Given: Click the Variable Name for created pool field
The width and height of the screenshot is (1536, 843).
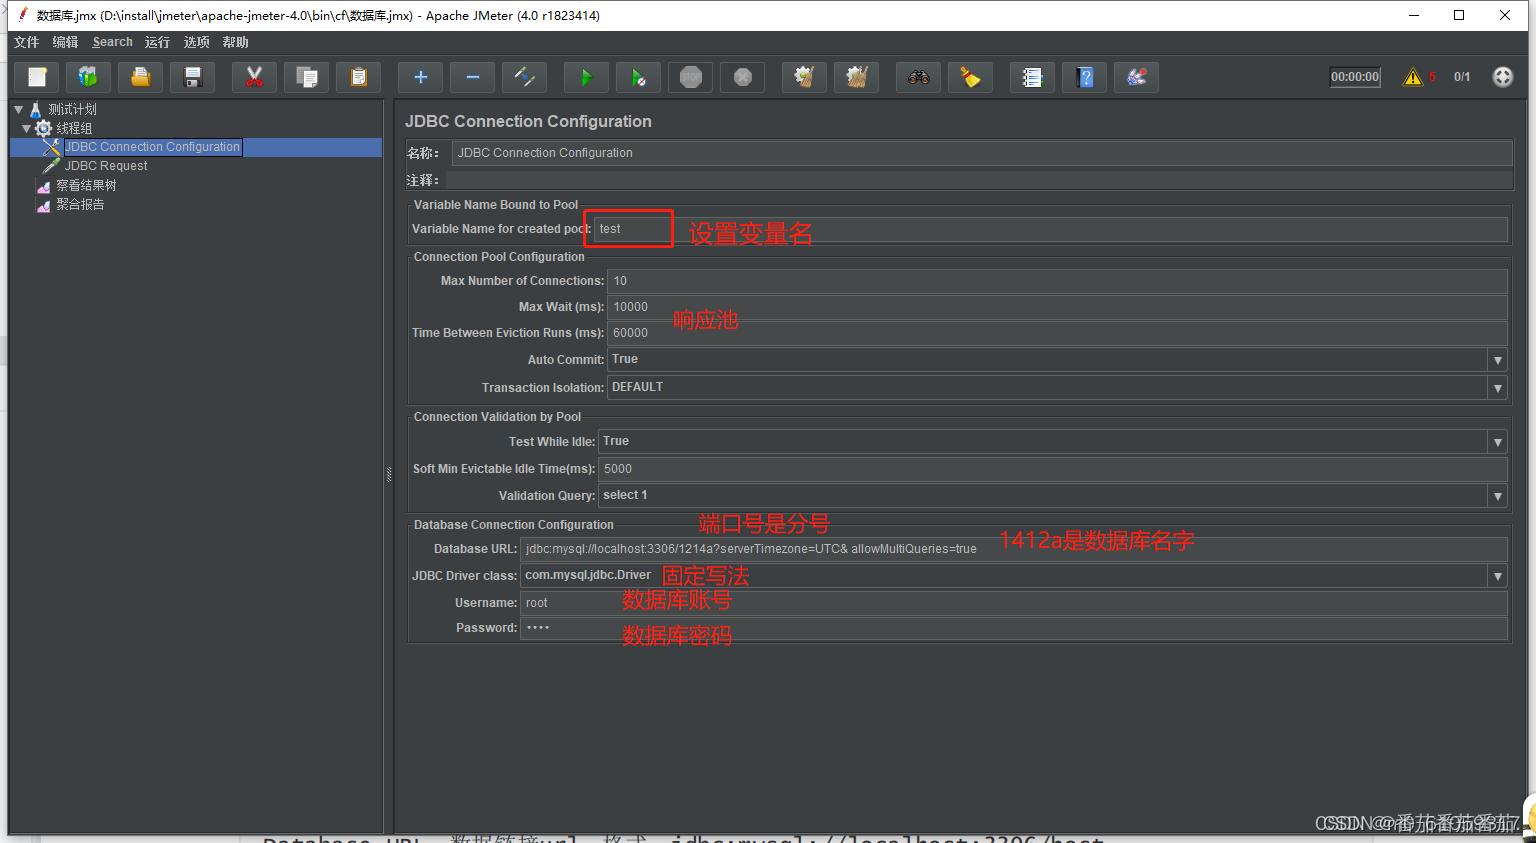Looking at the screenshot, I should [x=1051, y=229].
